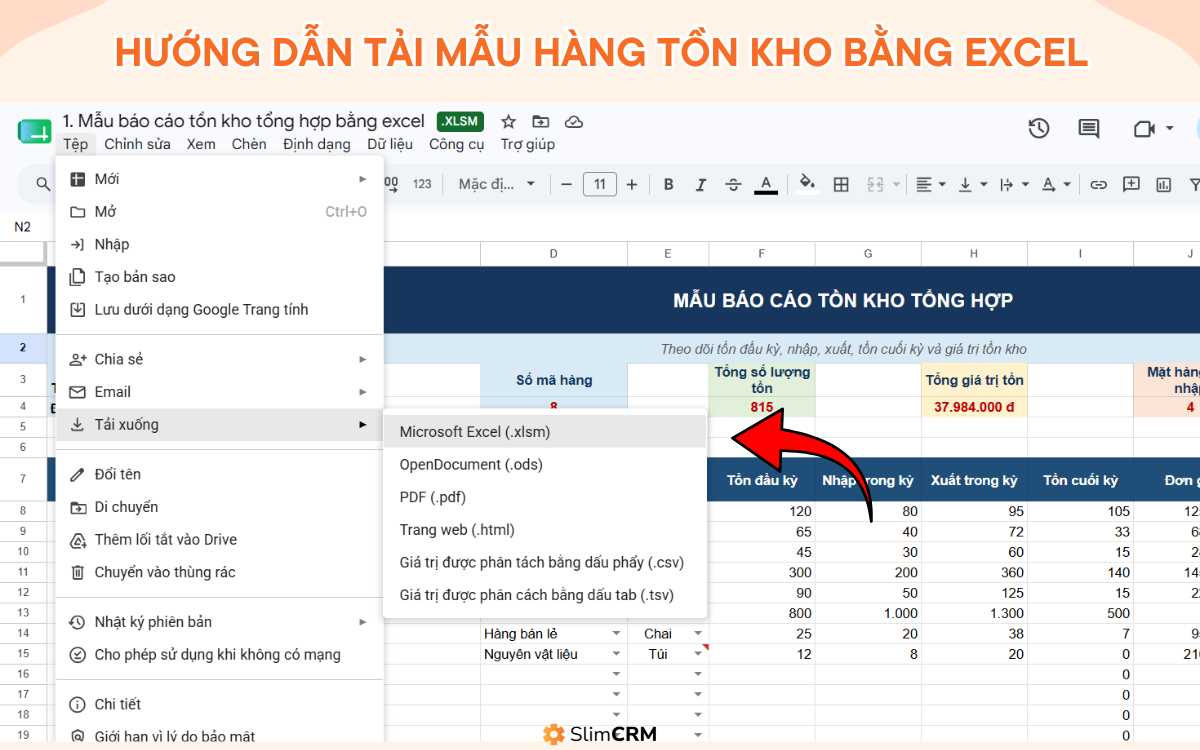Check the cloud save status icon
Image resolution: width=1200 pixels, height=750 pixels.
pyautogui.click(x=574, y=122)
